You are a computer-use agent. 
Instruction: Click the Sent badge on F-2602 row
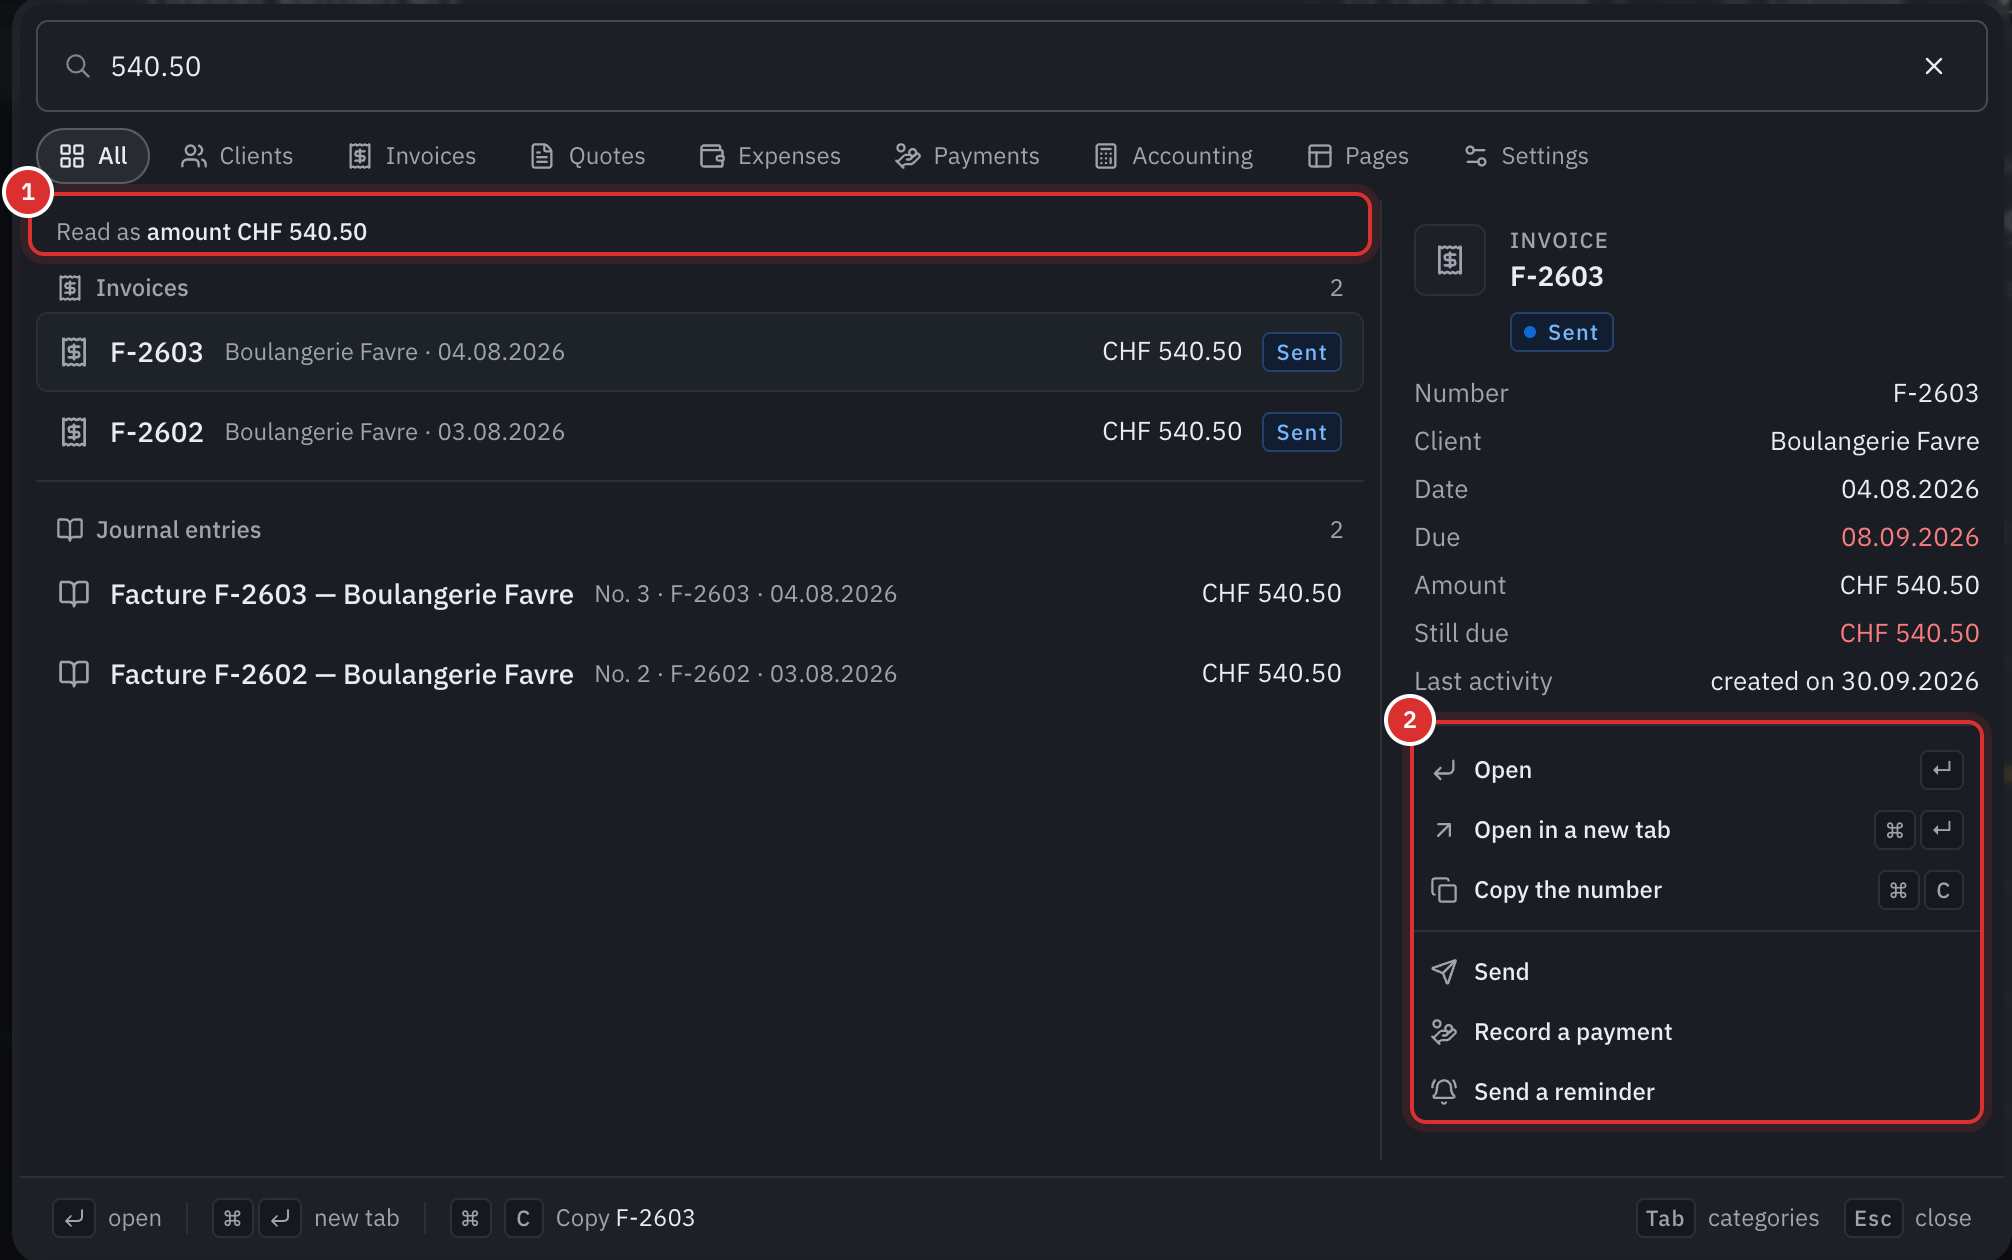click(x=1301, y=432)
